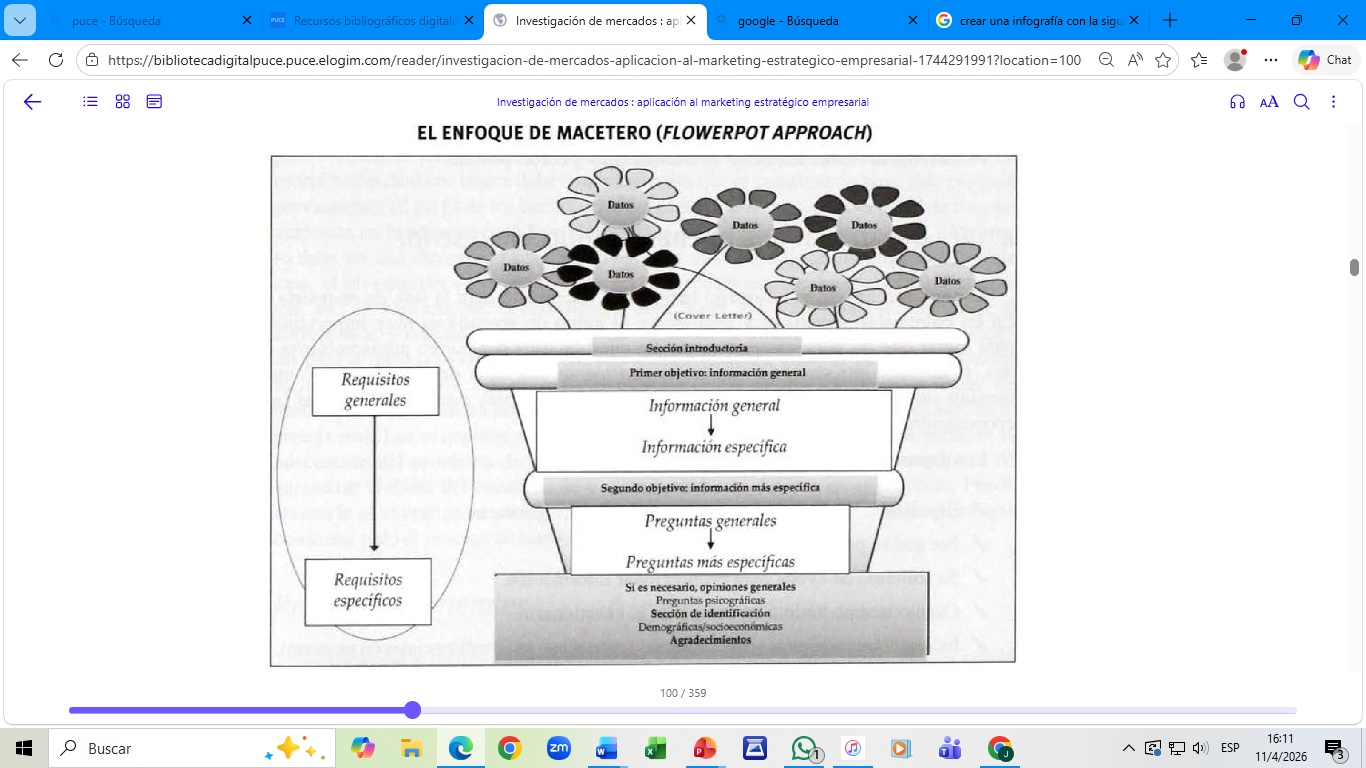
Task: Adjust text size with AA icon
Action: point(1269,101)
